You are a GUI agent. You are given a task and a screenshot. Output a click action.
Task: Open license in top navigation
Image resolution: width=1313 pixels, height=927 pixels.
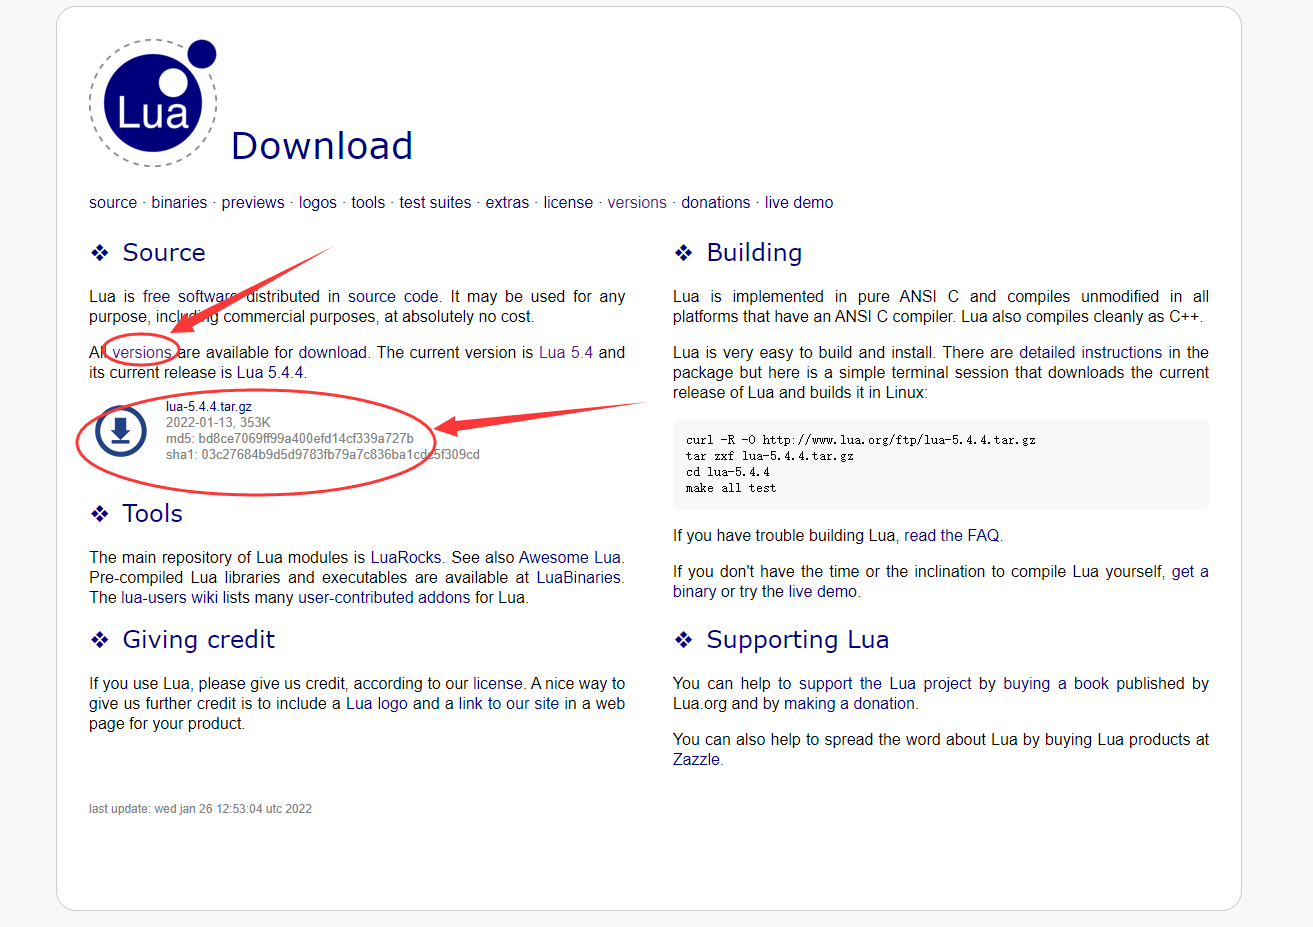[568, 202]
